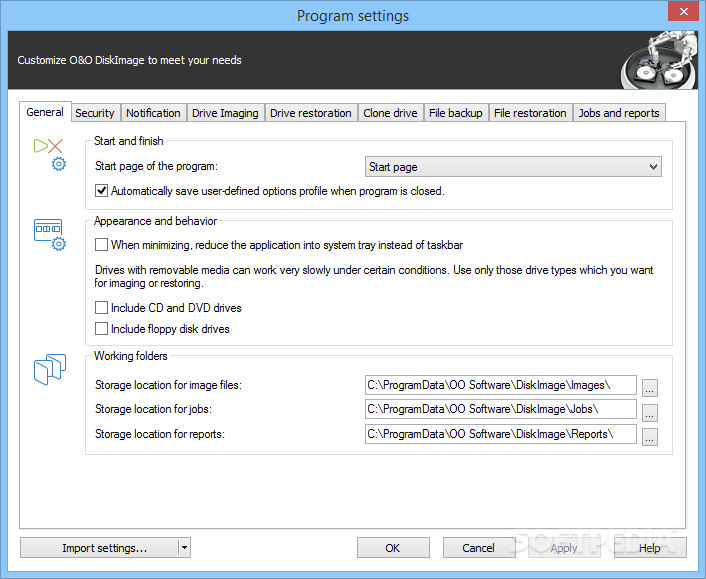Click the Cancel button
706x579 pixels.
(479, 548)
